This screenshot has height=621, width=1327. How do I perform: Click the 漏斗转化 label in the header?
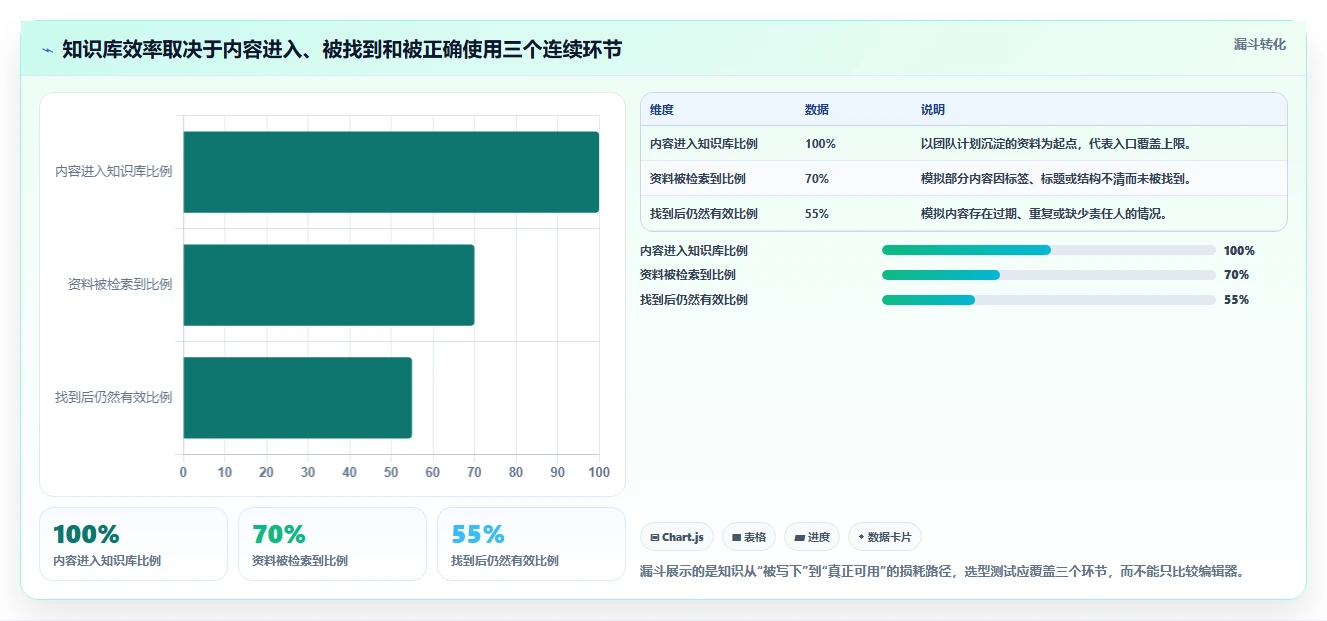point(1259,45)
